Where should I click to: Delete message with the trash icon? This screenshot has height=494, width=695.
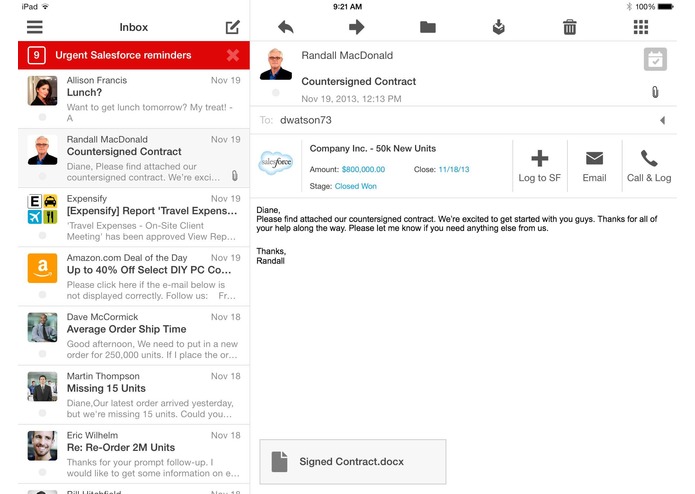click(x=570, y=27)
